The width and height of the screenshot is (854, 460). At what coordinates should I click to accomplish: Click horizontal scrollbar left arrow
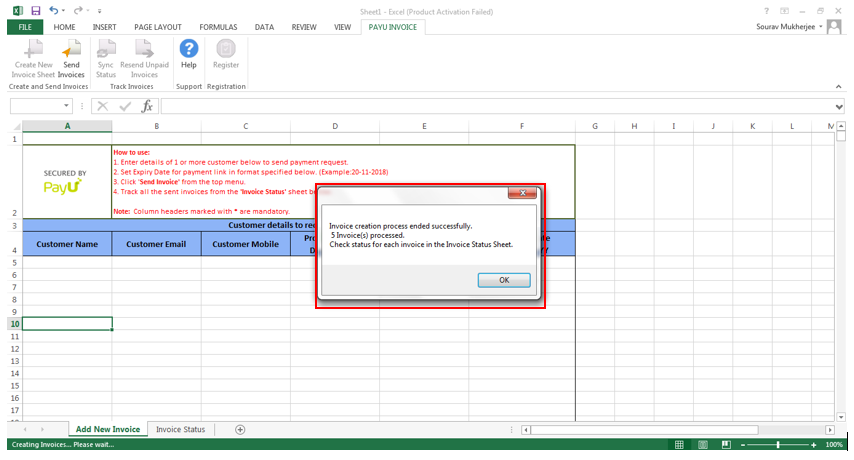(526, 430)
